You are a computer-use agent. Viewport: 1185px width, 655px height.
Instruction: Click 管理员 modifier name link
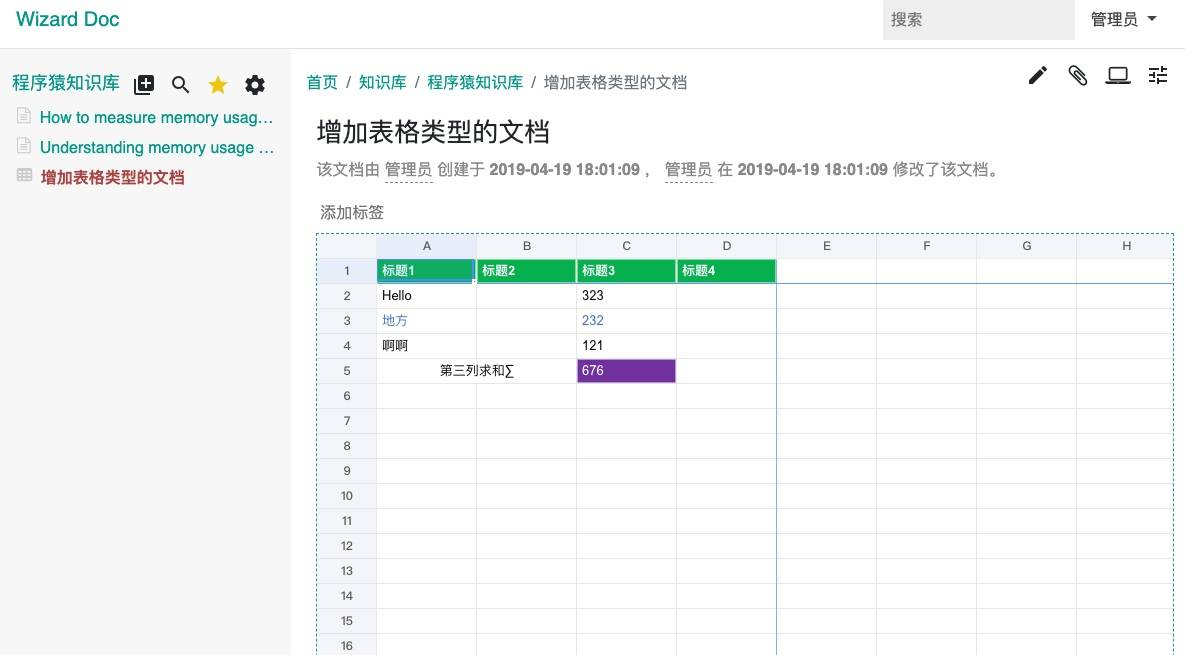(x=688, y=170)
